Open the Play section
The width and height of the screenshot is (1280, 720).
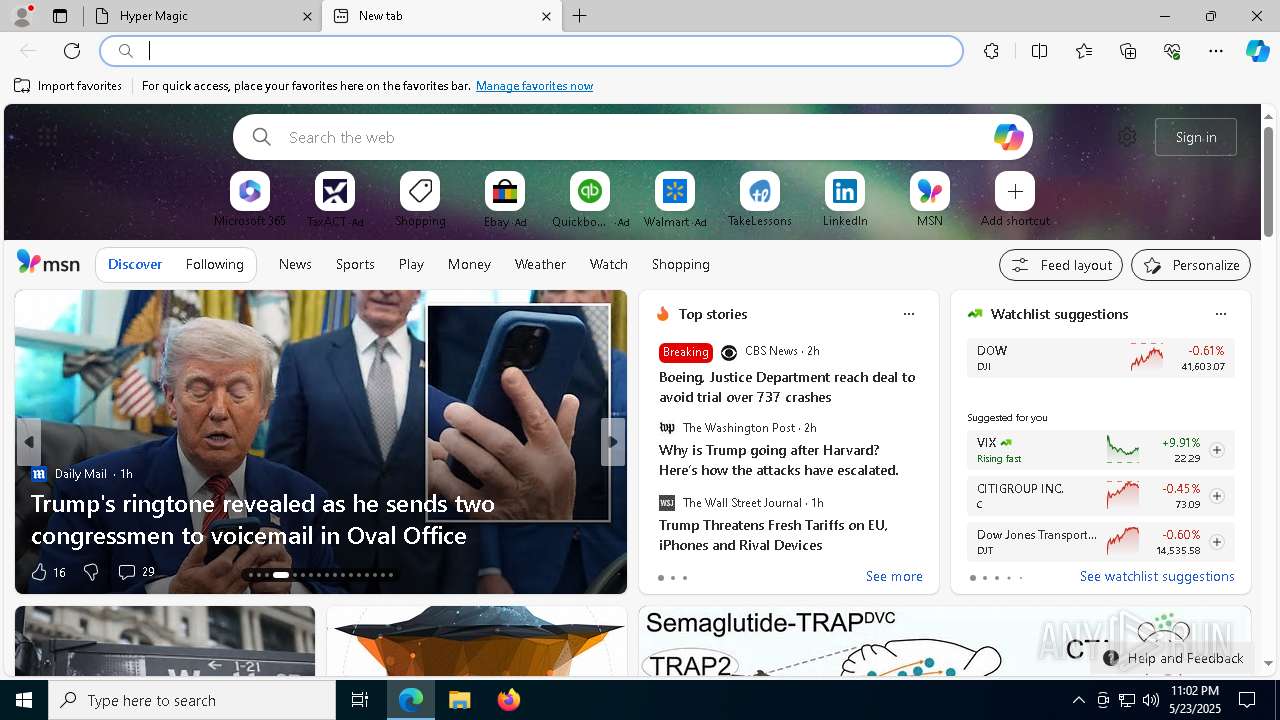point(411,265)
